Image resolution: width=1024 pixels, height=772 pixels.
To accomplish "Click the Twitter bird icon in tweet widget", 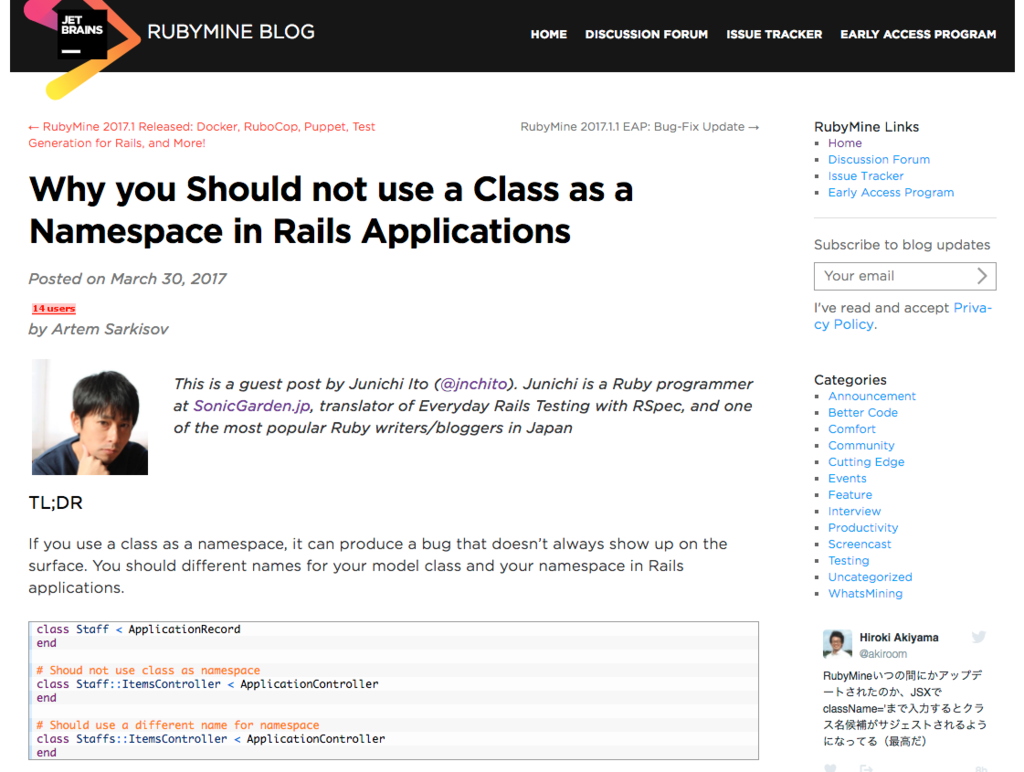I will [978, 637].
